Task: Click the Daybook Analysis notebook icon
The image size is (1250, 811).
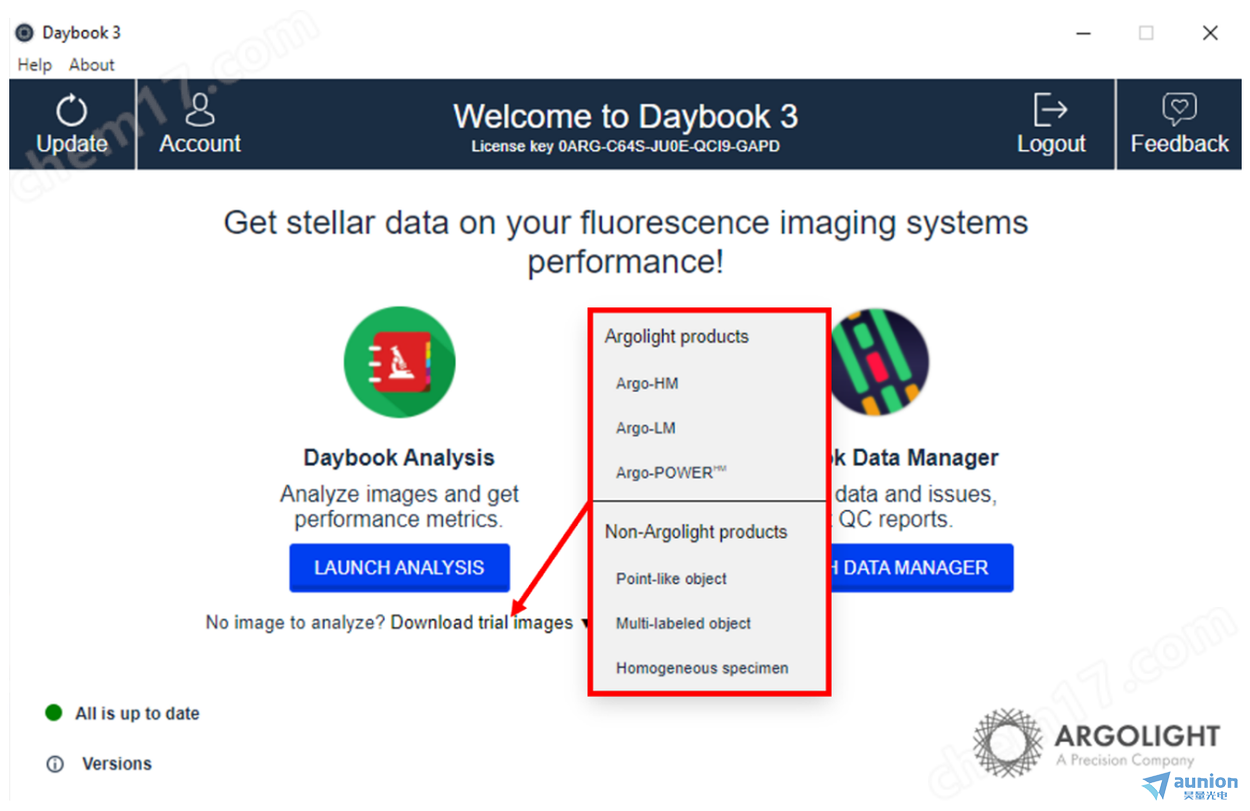Action: coord(399,362)
